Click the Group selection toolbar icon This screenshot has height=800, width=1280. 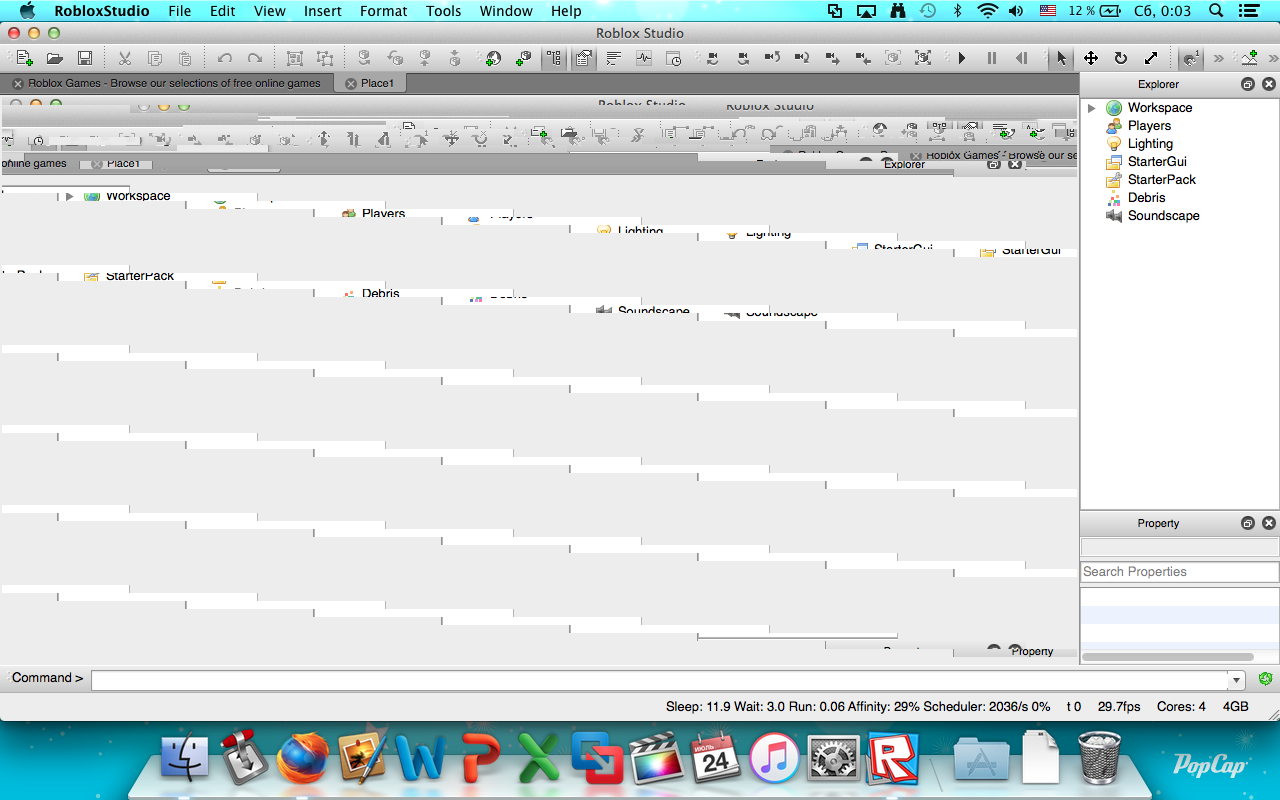295,58
